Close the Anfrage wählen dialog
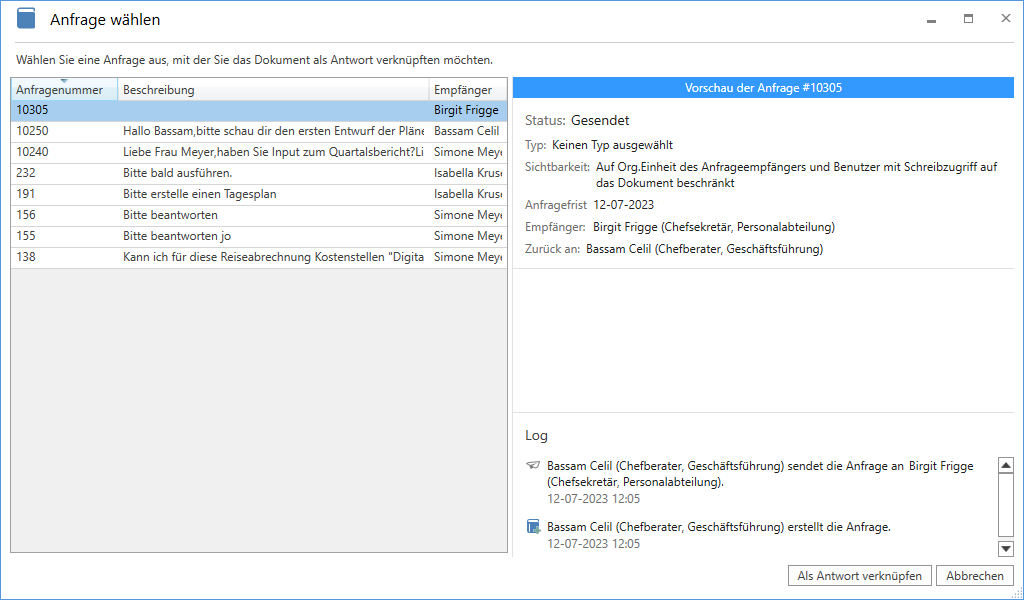This screenshot has width=1024, height=600. pyautogui.click(x=1005, y=19)
